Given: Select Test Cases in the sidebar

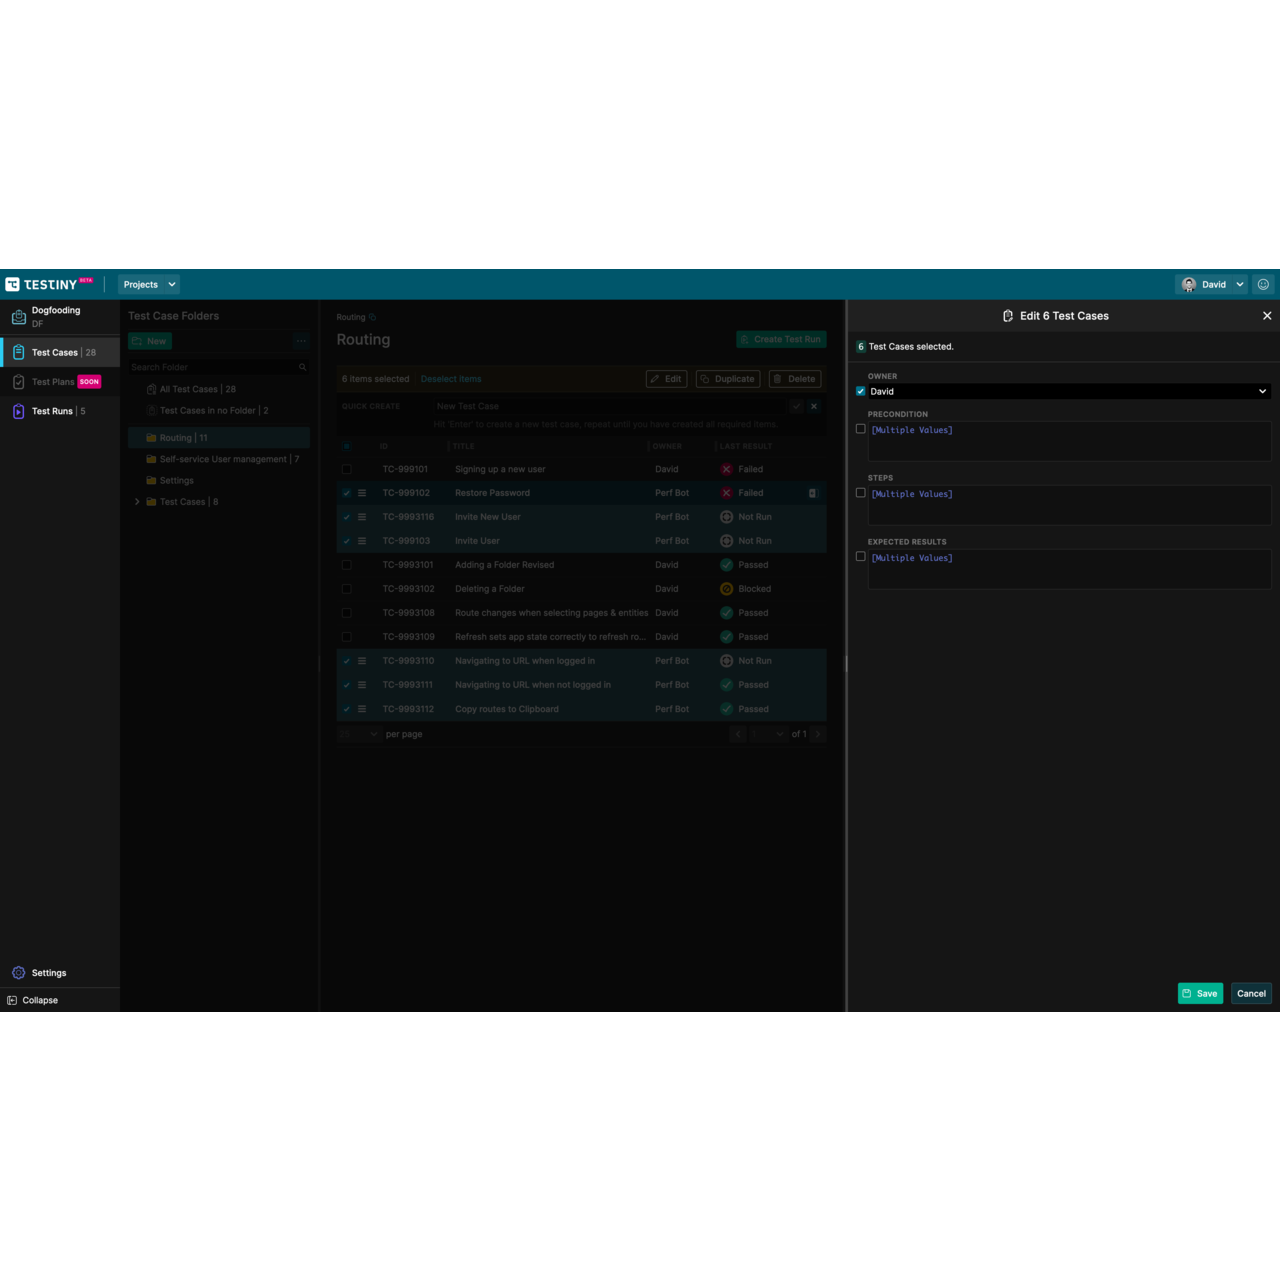Looking at the screenshot, I should pyautogui.click(x=55, y=352).
